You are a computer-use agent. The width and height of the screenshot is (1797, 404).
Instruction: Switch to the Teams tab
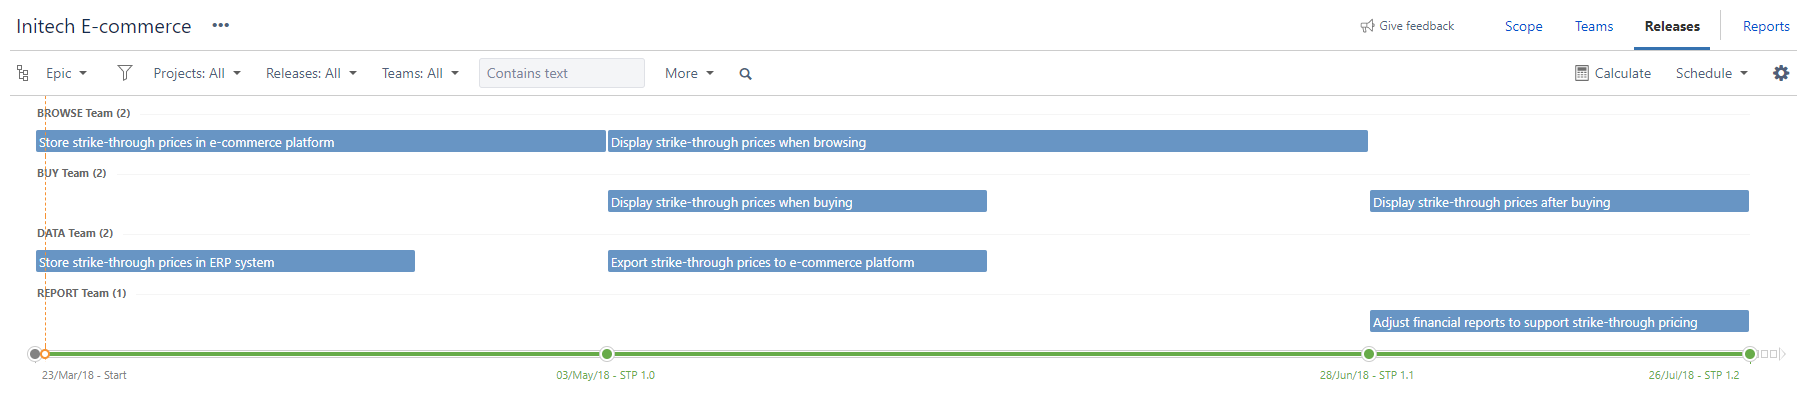1594,27
